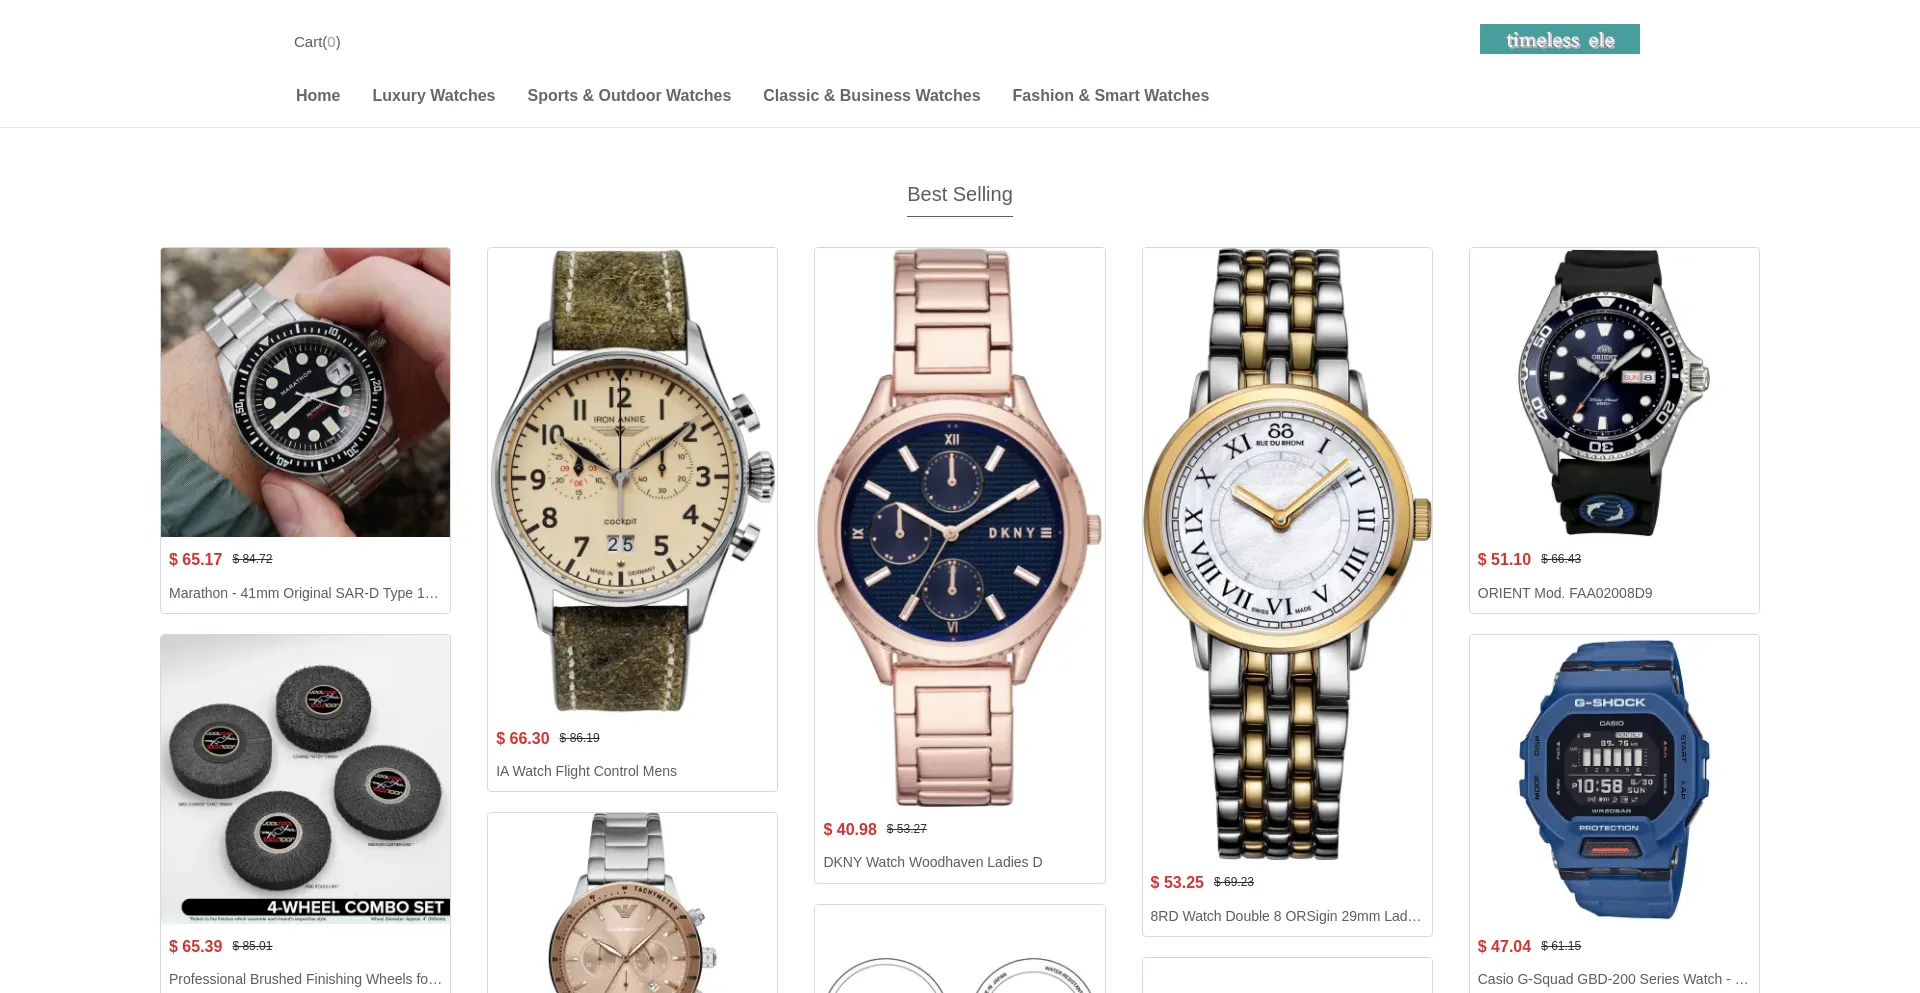
Task: Open the 4-wheel combo set image
Action: pyautogui.click(x=305, y=779)
